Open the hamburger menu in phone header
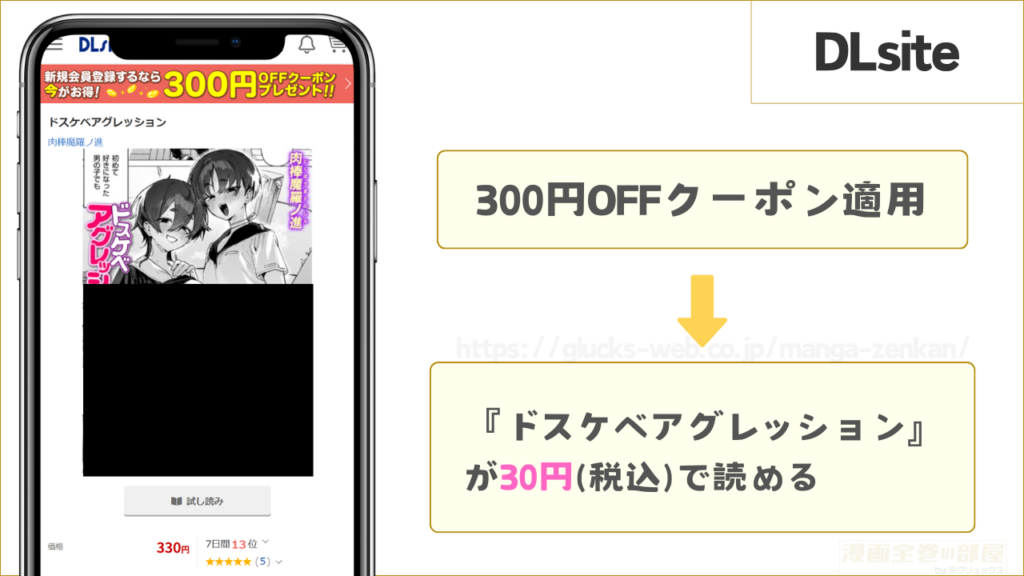The width and height of the screenshot is (1024, 576). coord(54,44)
